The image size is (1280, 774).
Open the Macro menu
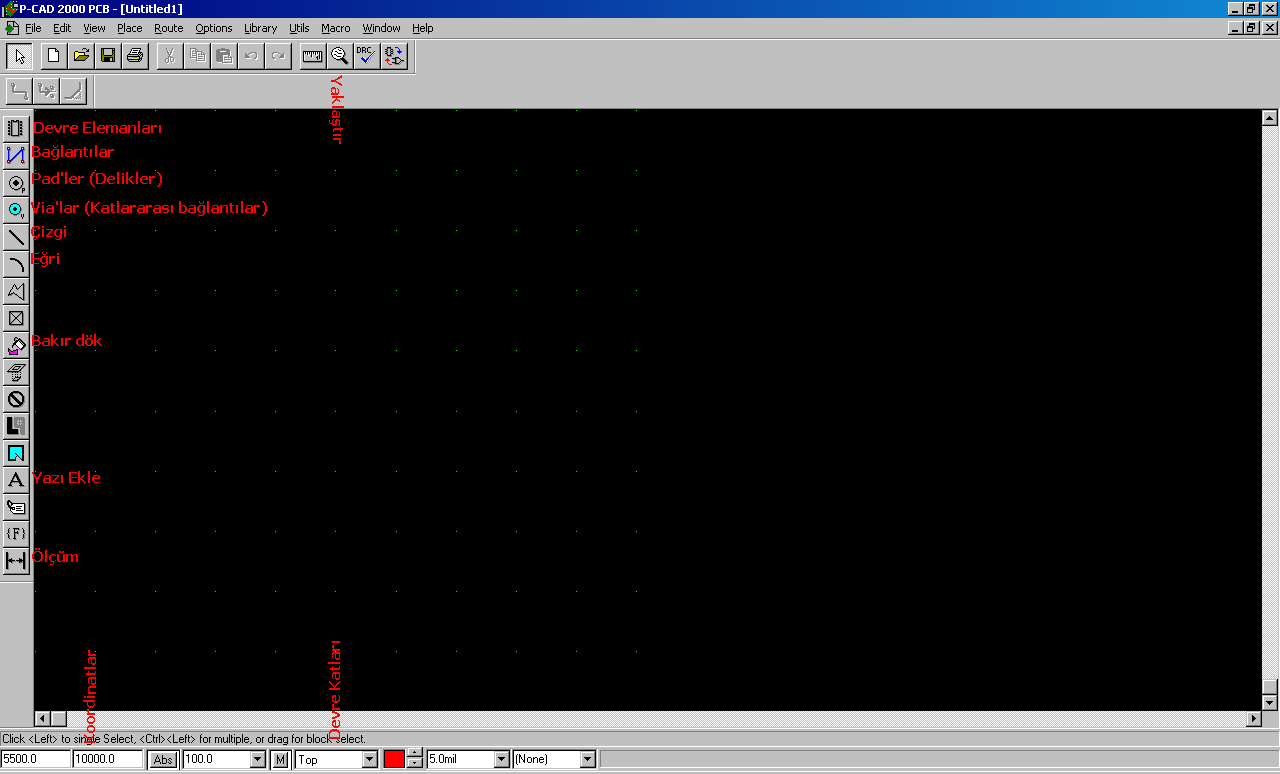coord(336,28)
